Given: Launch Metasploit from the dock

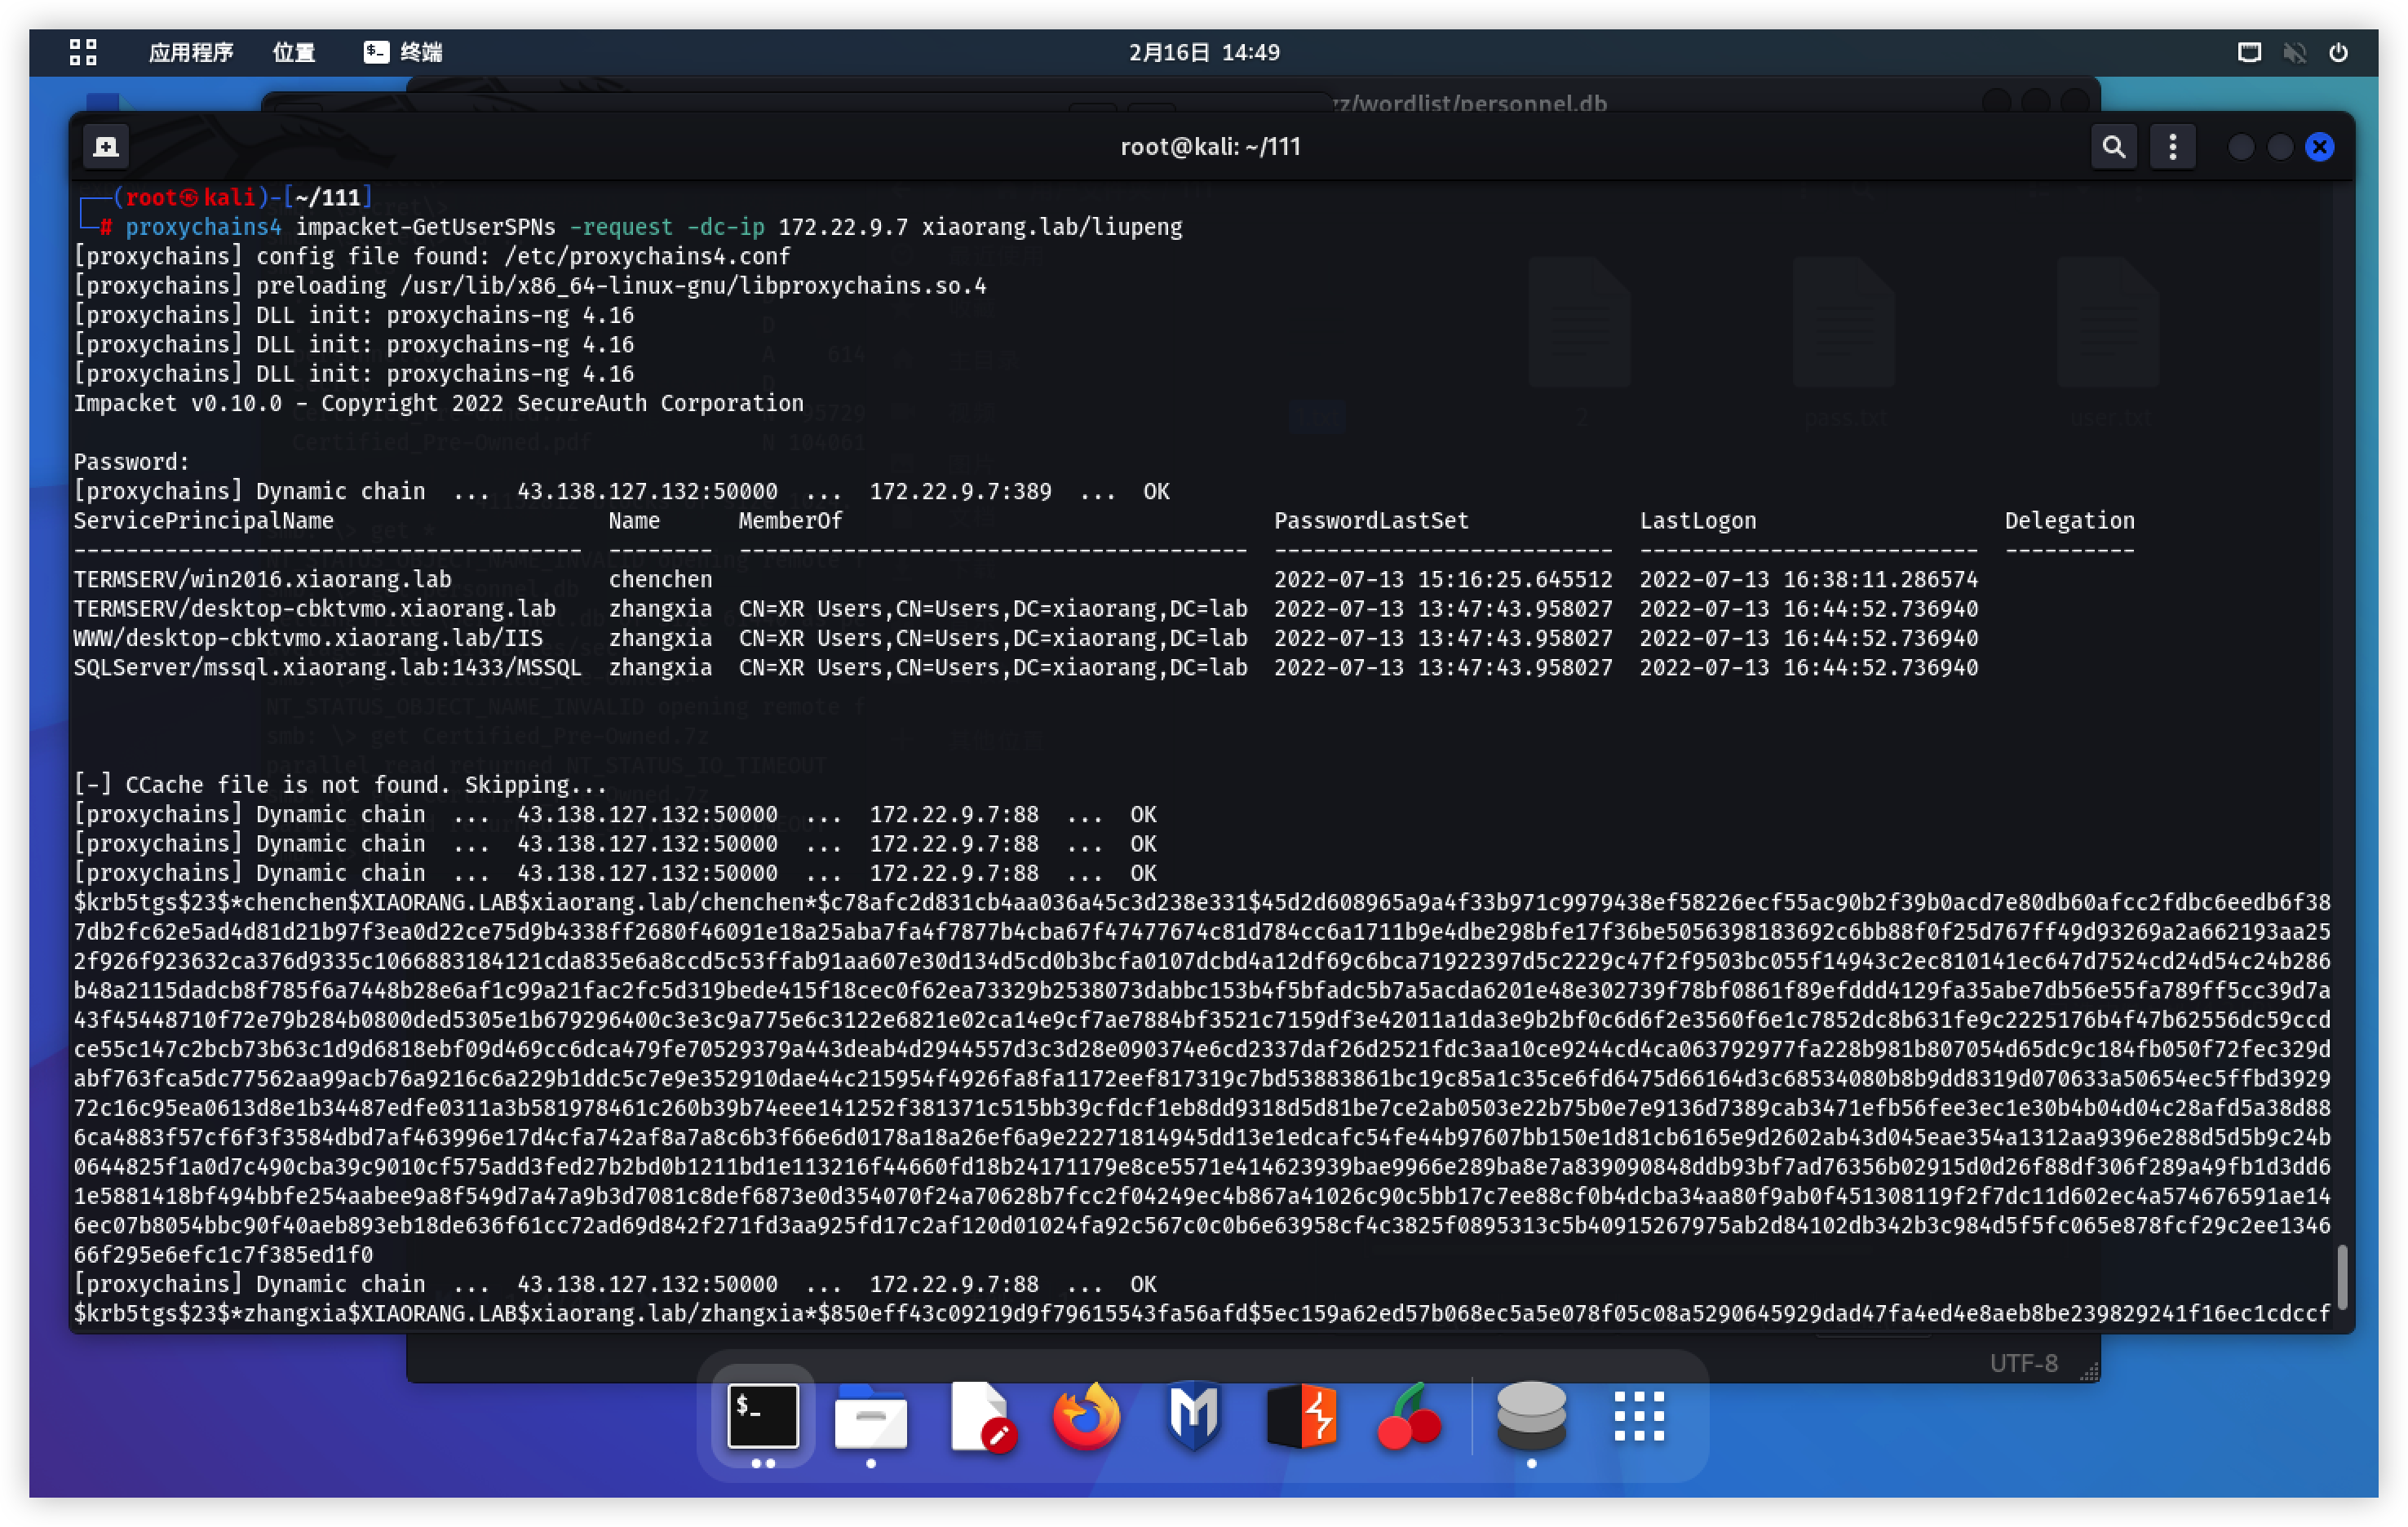Looking at the screenshot, I should click(x=1194, y=1416).
